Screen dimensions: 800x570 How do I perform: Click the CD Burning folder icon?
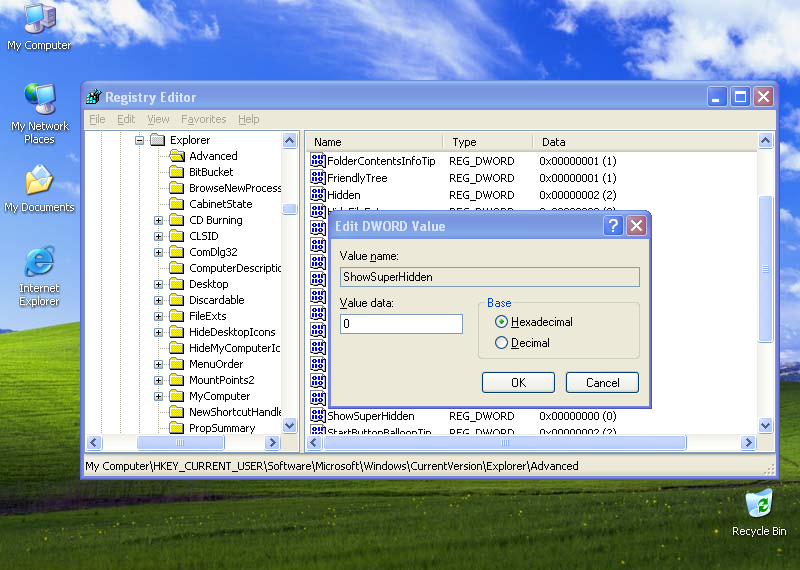[177, 220]
